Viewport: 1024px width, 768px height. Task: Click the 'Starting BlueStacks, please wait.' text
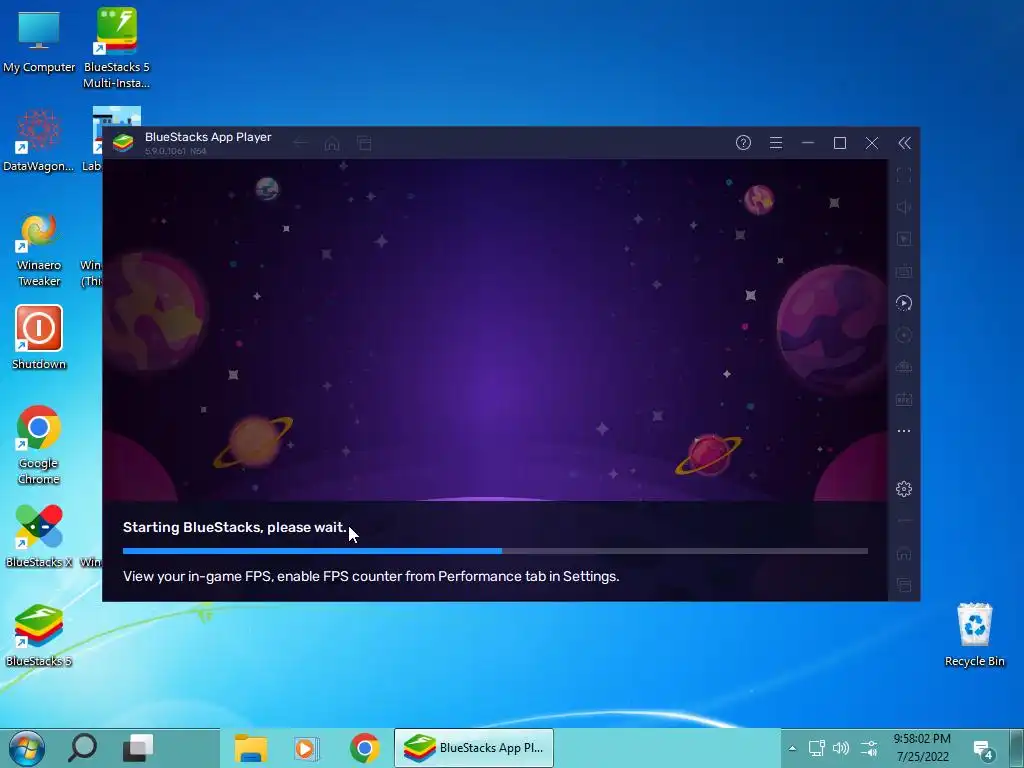tap(234, 527)
